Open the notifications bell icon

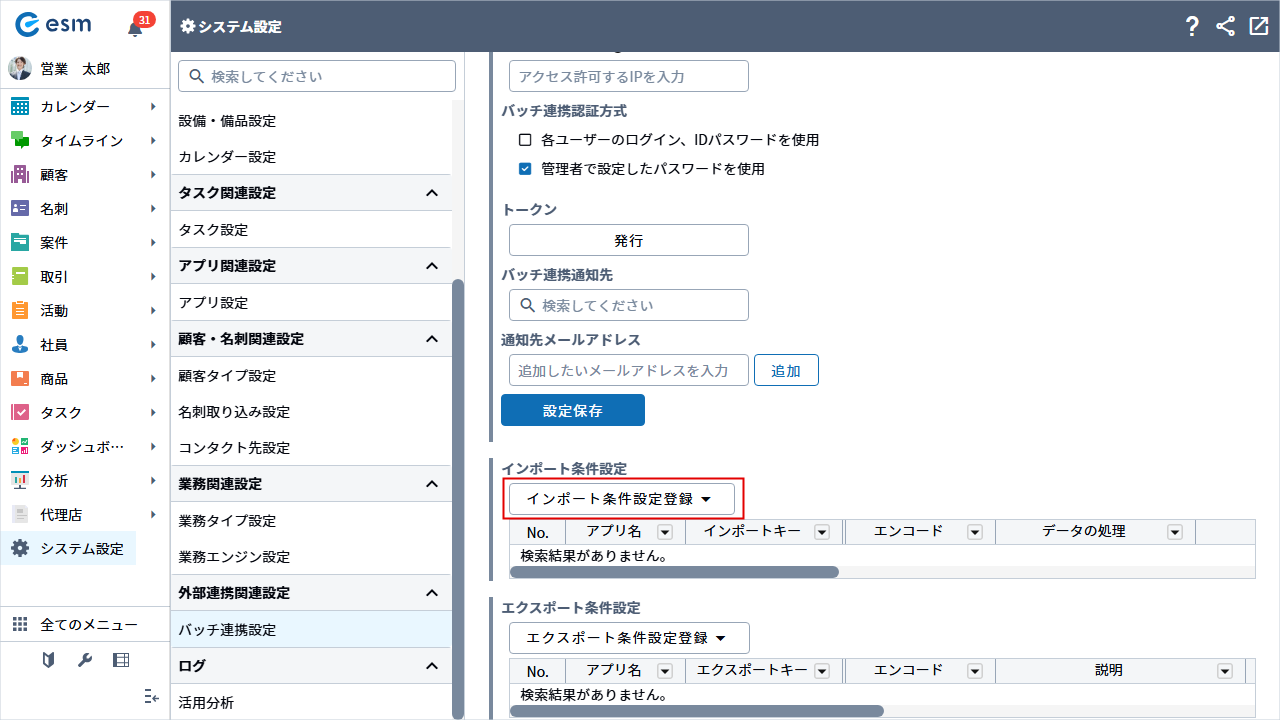136,28
